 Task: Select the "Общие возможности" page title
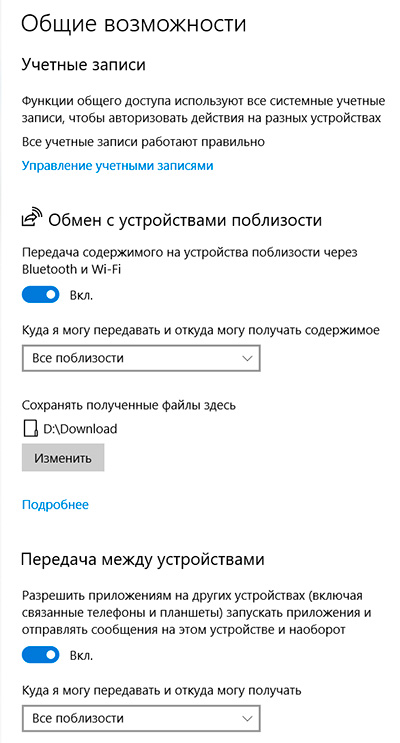134,24
